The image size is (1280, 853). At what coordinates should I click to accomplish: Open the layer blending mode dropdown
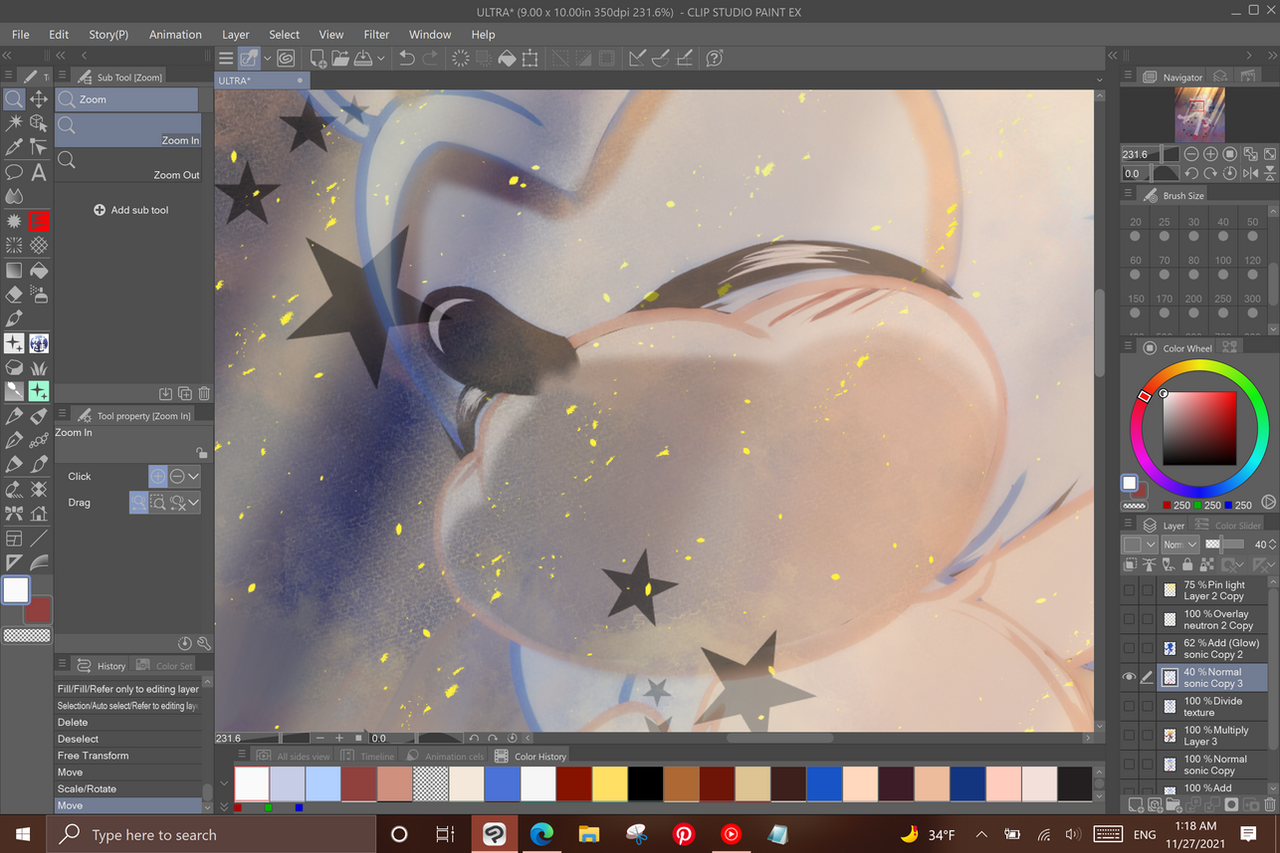[x=1180, y=544]
